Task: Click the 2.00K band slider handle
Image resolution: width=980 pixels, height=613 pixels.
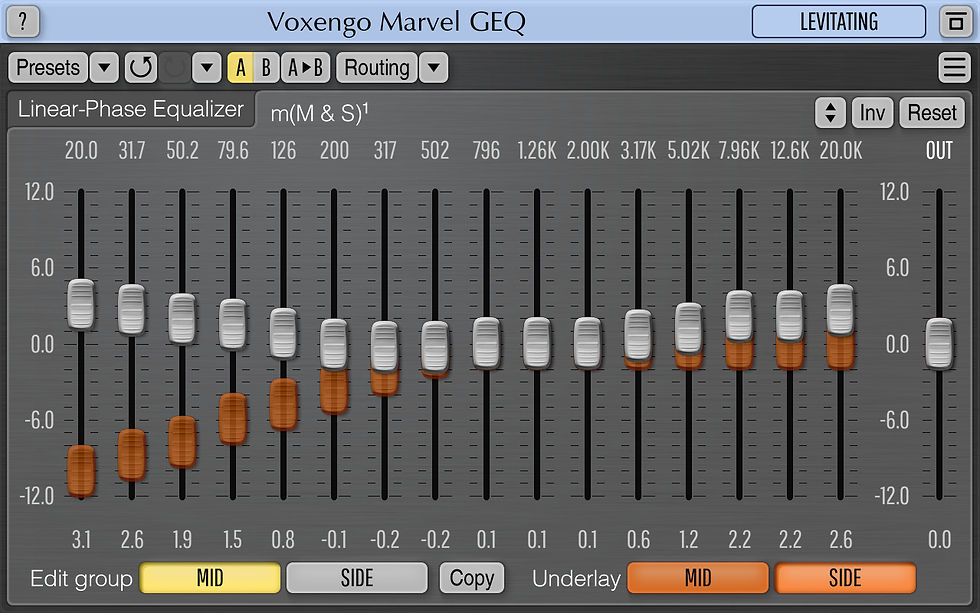Action: pos(588,342)
